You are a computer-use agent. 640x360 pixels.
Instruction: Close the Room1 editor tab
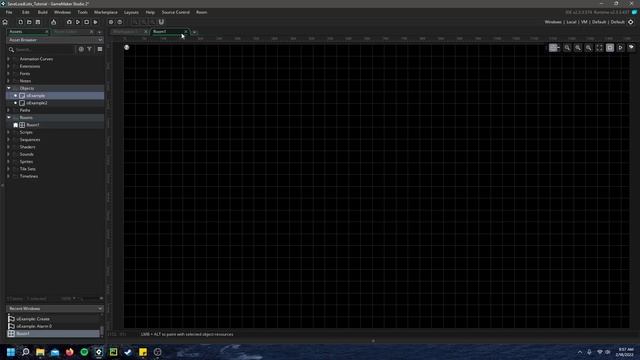[186, 31]
